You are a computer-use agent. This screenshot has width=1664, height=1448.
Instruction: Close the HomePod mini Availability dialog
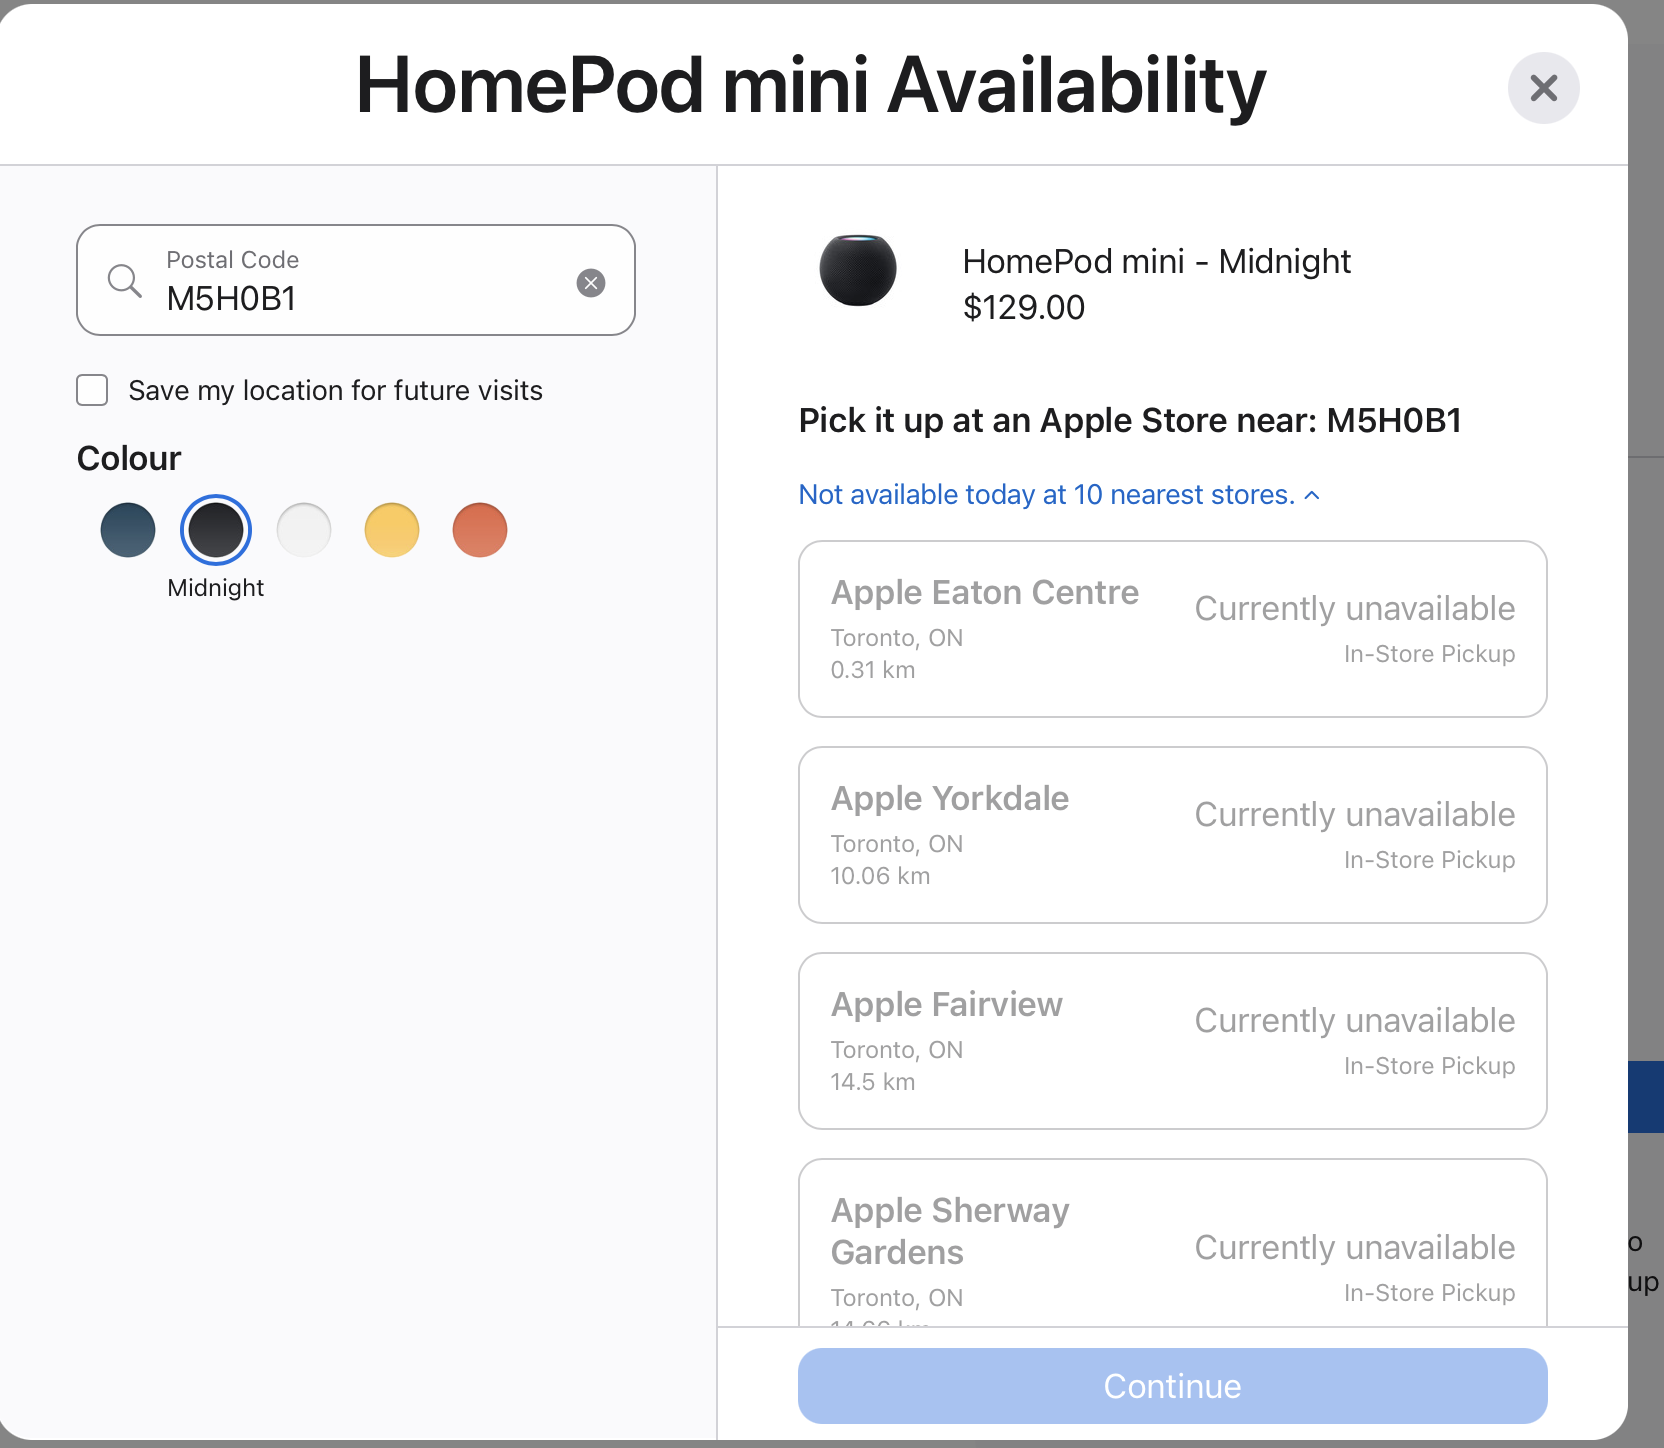pos(1543,88)
